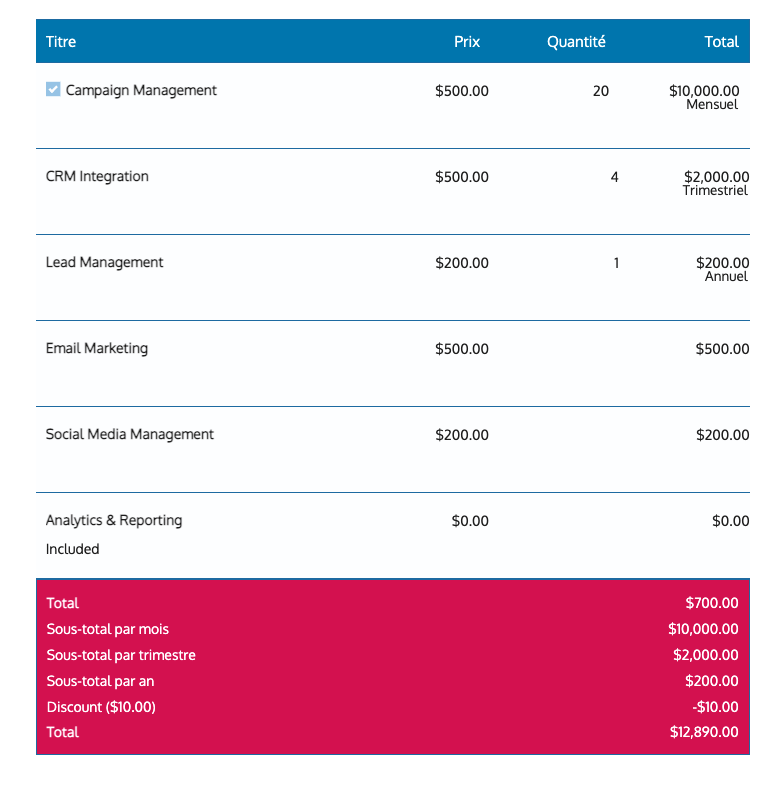The height and width of the screenshot is (785, 776).
Task: Click Email Marketing total $500.00
Action: coord(722,349)
